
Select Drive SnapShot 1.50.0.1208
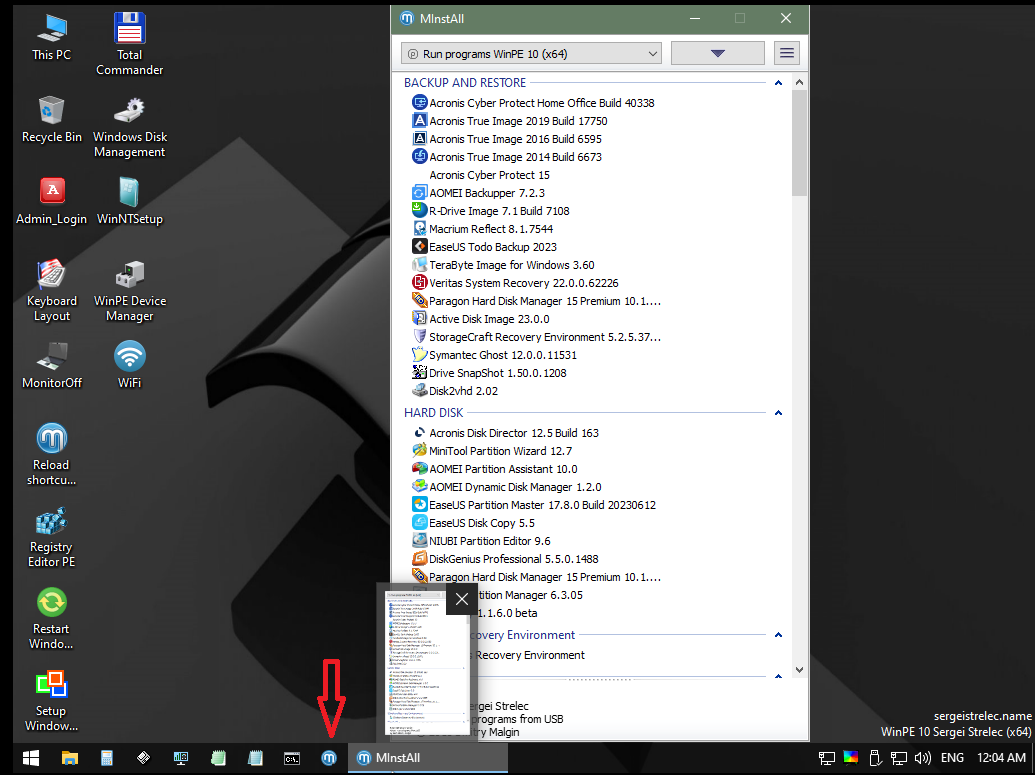point(489,373)
